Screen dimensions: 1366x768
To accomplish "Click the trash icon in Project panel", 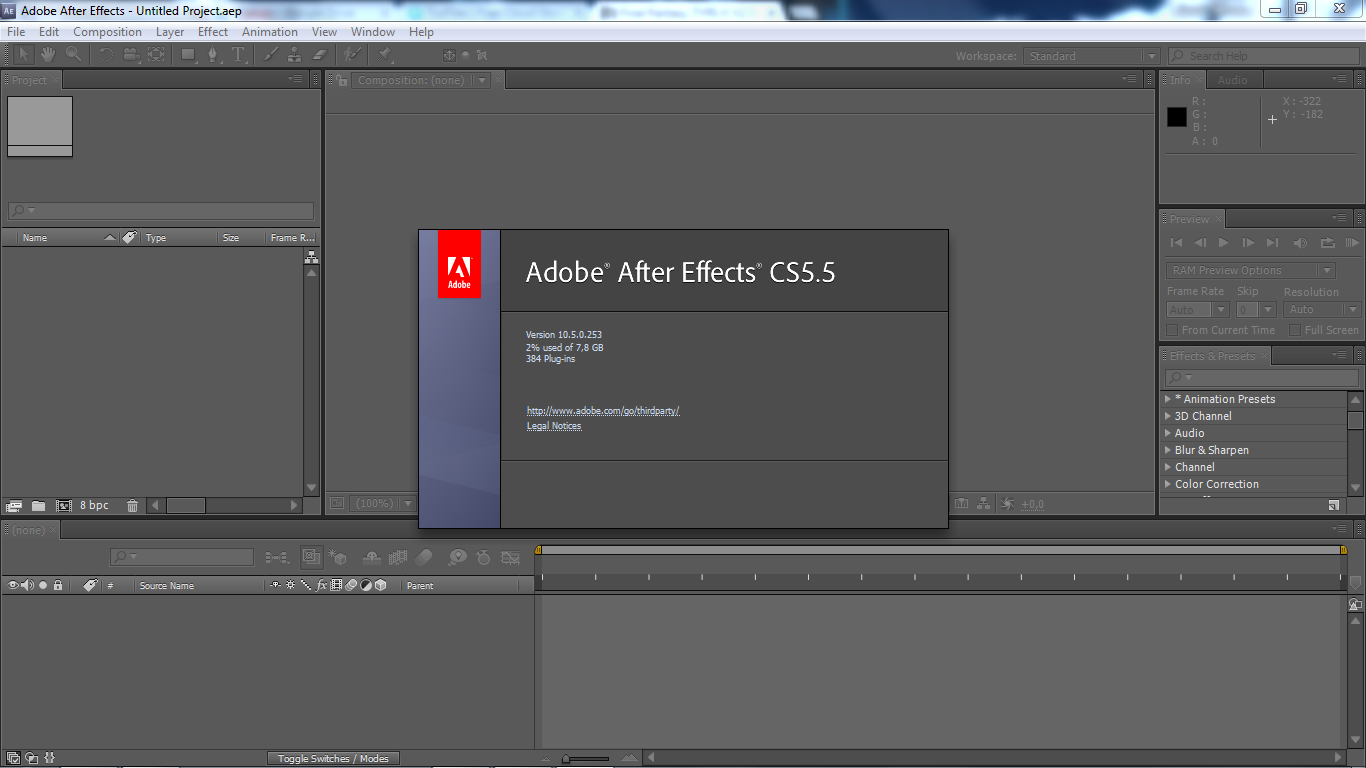I will click(x=133, y=506).
